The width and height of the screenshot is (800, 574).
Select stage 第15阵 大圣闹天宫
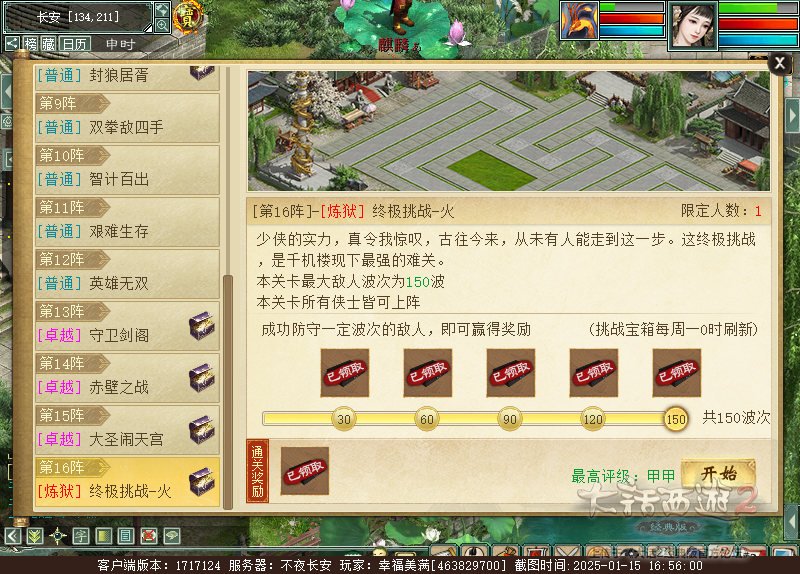(127, 429)
